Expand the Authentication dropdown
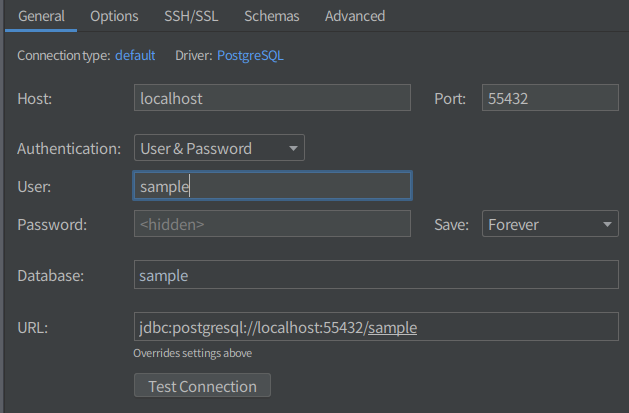Viewport: 629px width, 413px height. pos(219,149)
